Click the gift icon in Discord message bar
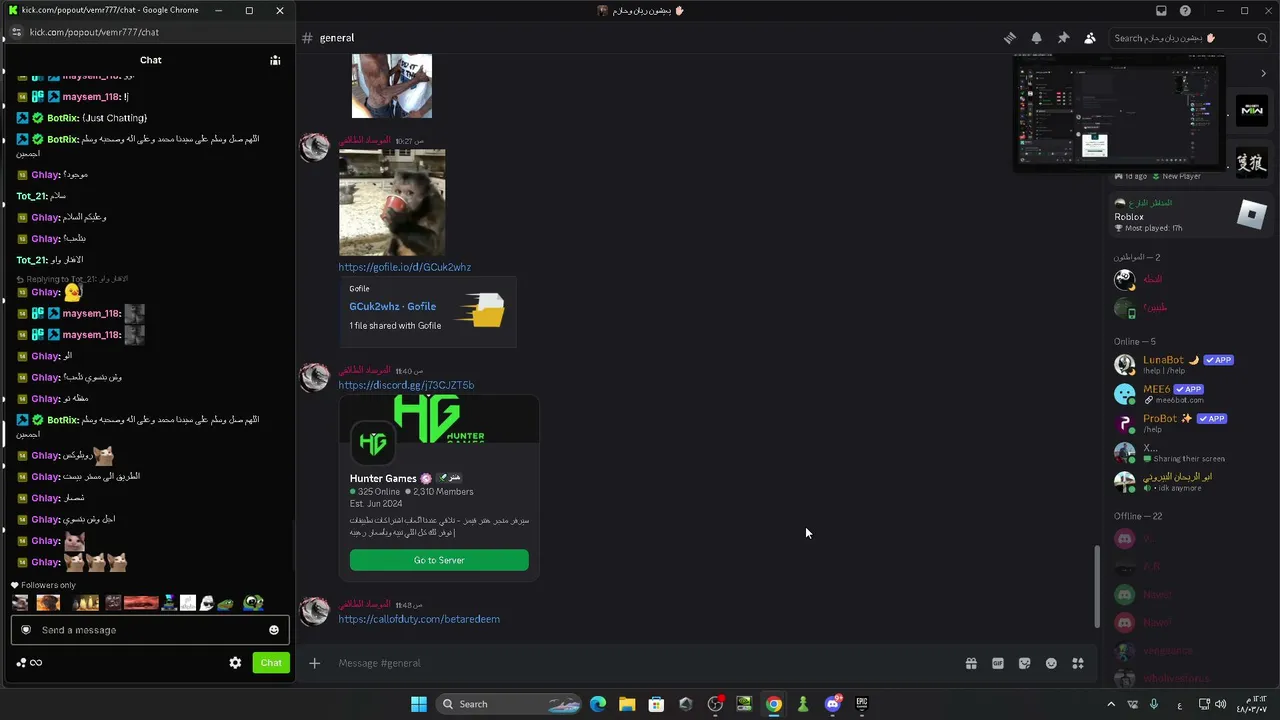1280x720 pixels. [971, 663]
